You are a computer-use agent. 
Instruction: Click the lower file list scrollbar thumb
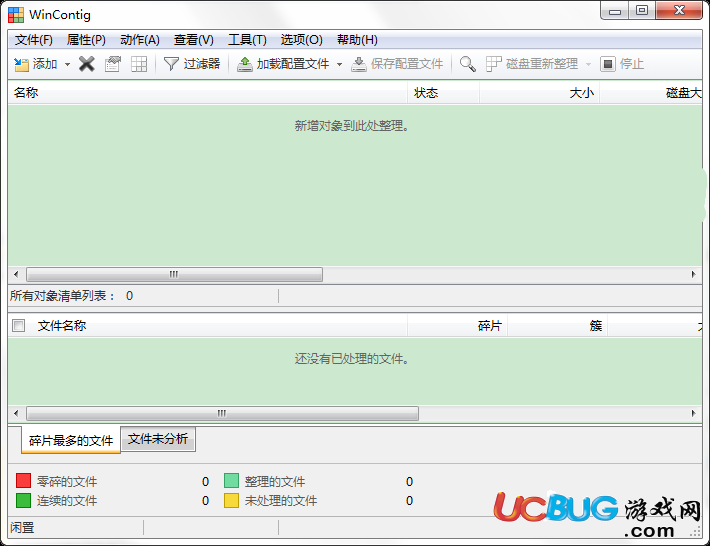point(222,413)
